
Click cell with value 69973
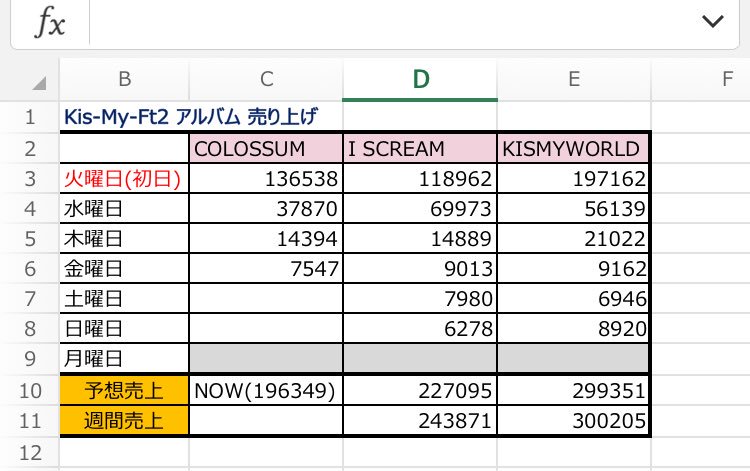click(420, 209)
